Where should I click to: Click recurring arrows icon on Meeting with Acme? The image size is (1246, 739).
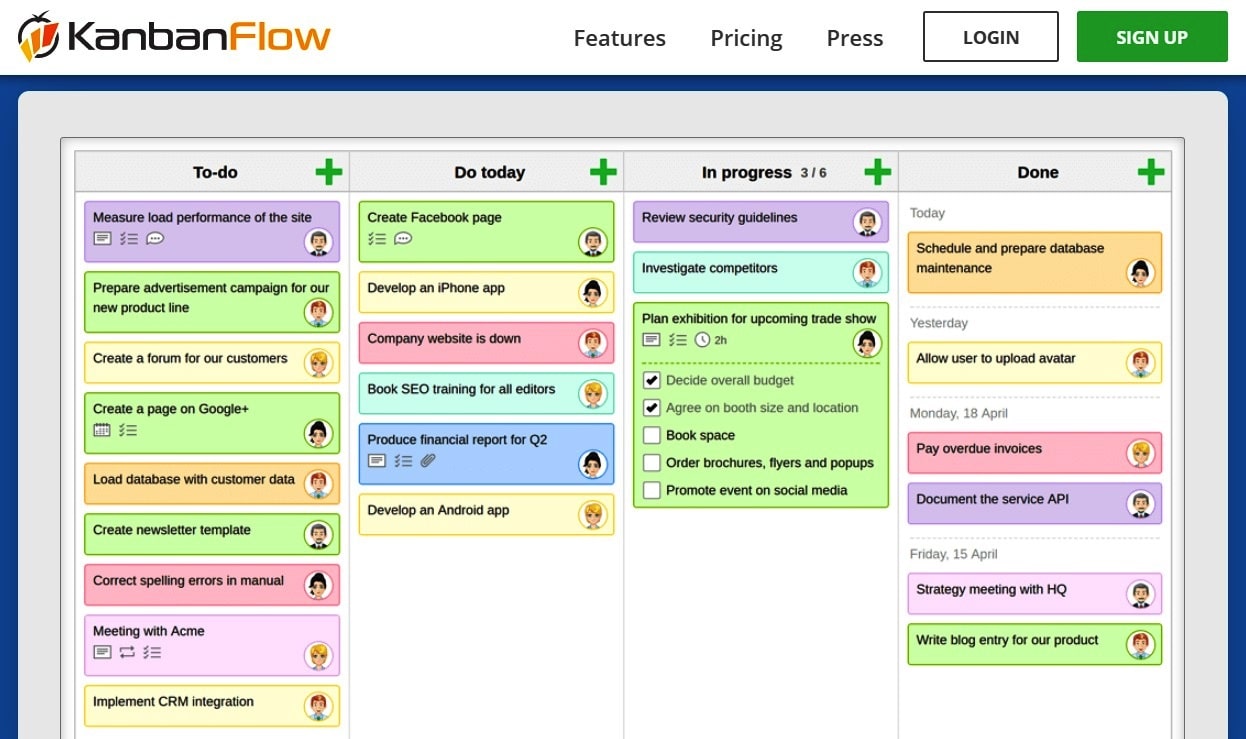pos(127,652)
